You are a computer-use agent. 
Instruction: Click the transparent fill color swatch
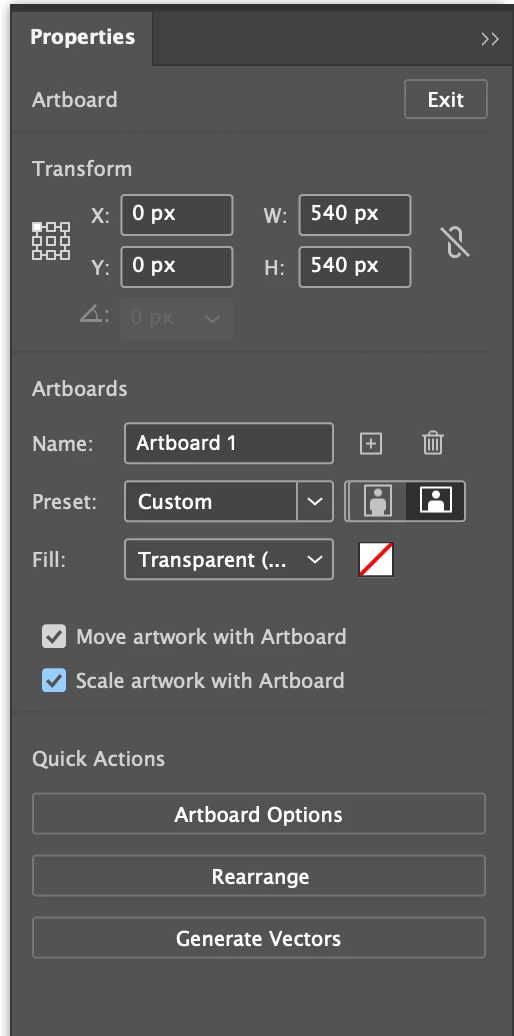[x=376, y=560]
